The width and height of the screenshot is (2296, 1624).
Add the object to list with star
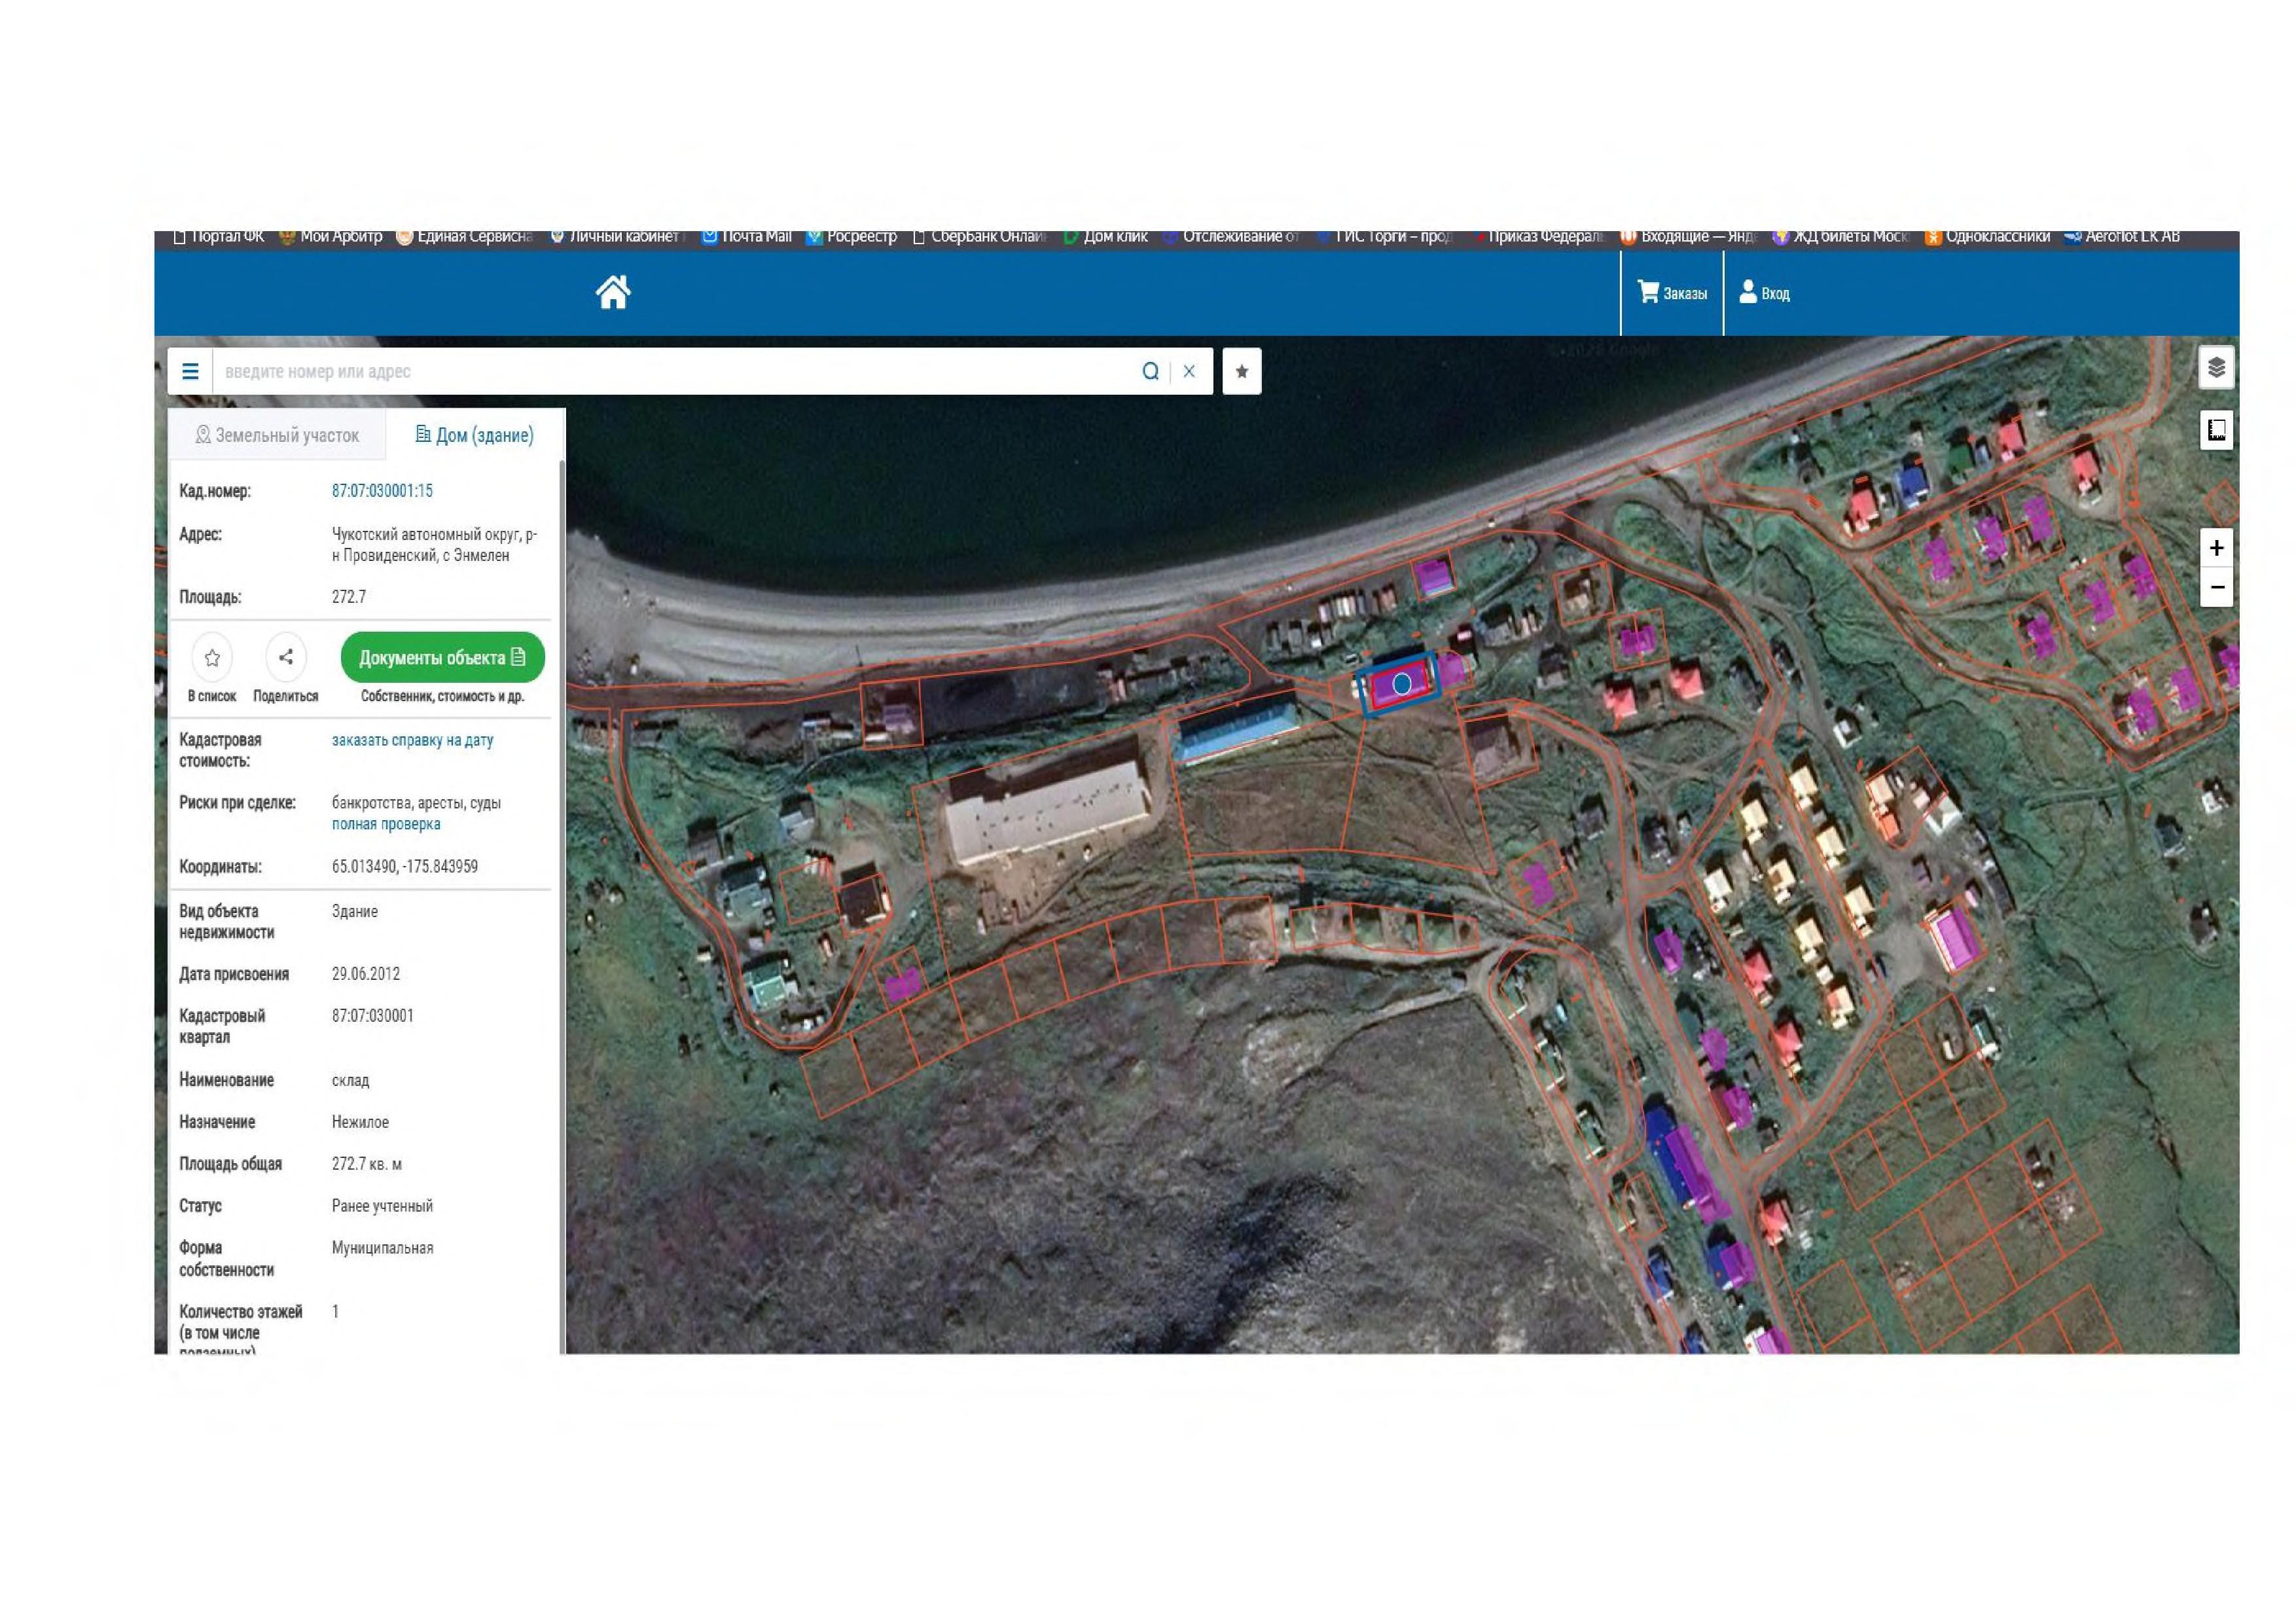pos(212,657)
